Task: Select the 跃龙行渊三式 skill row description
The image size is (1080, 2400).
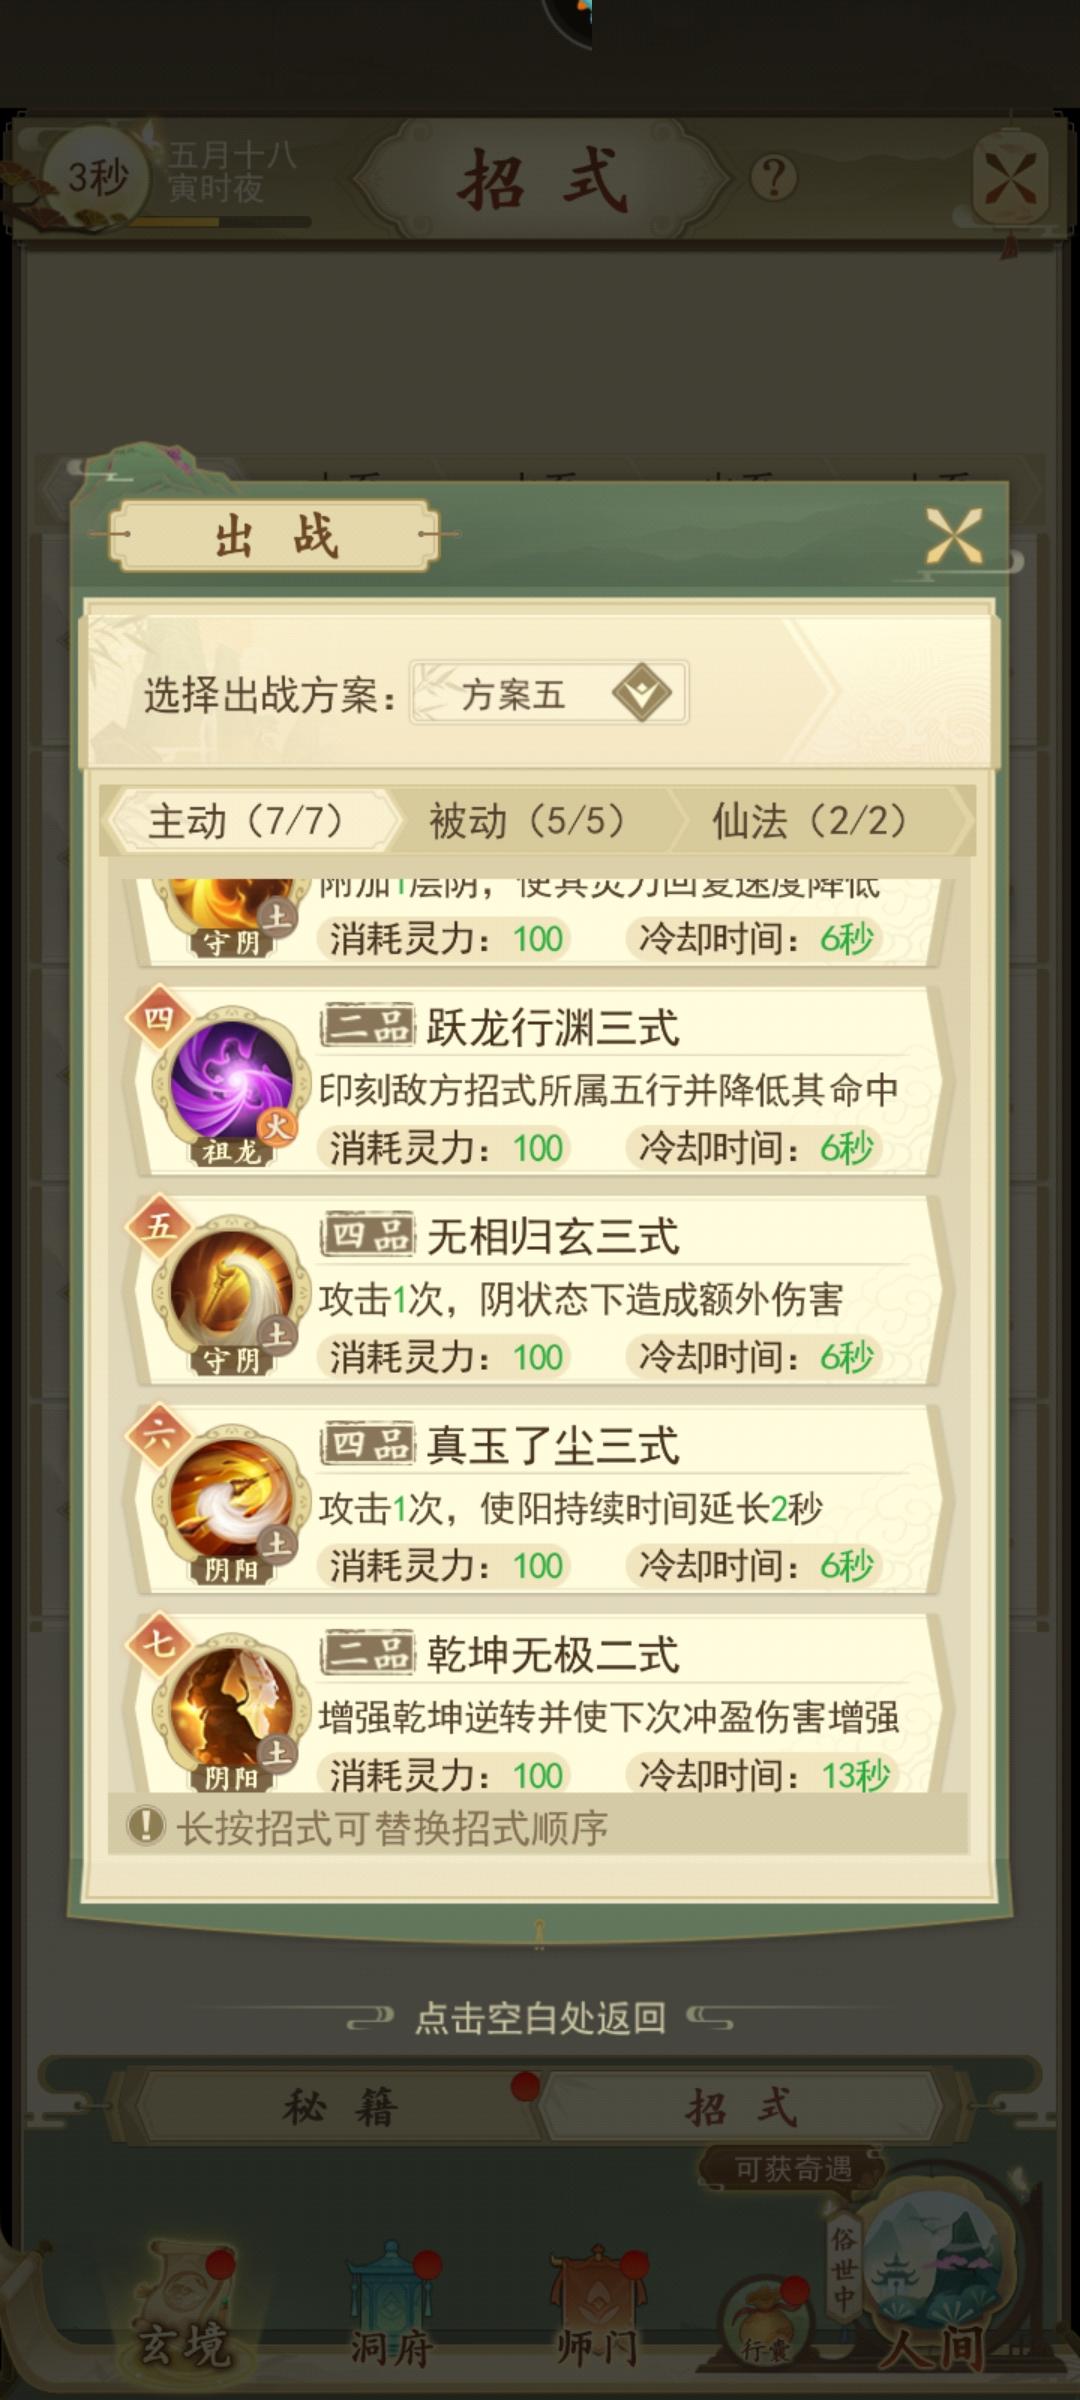Action: (608, 1089)
